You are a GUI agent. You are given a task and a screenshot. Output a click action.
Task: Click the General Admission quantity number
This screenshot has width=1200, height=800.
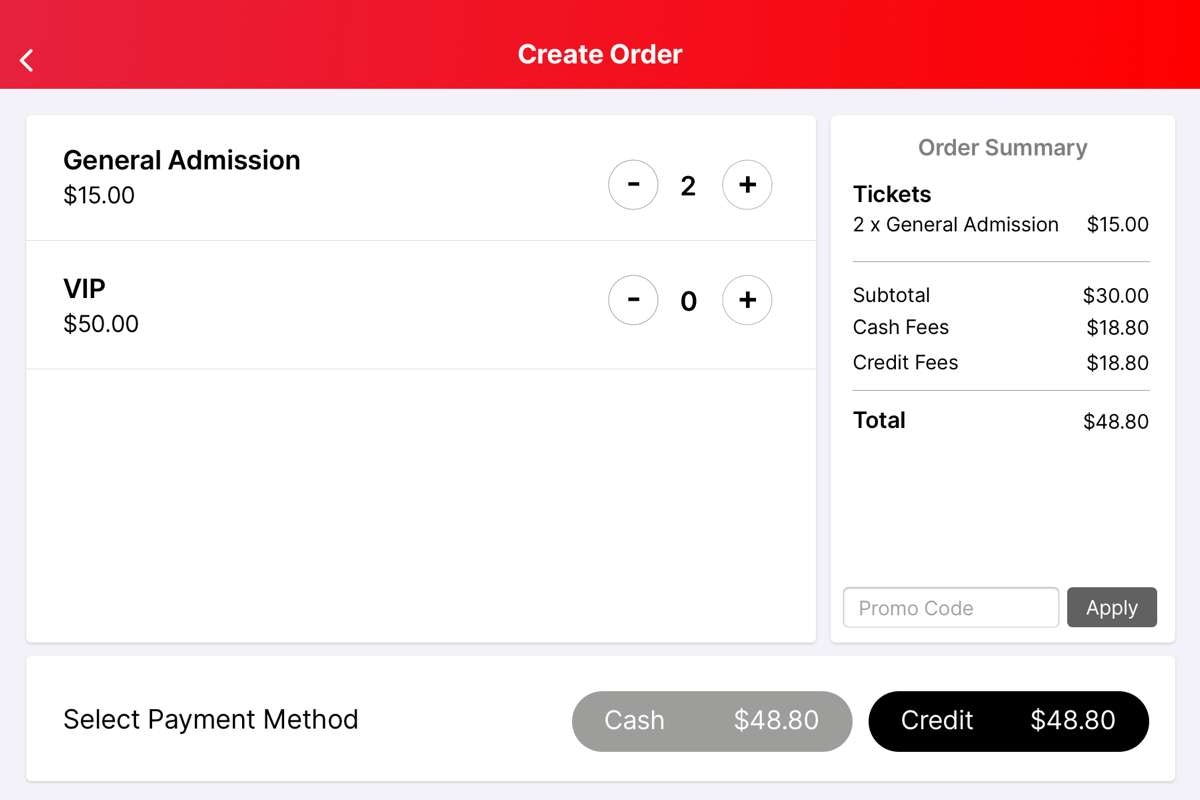(x=688, y=186)
